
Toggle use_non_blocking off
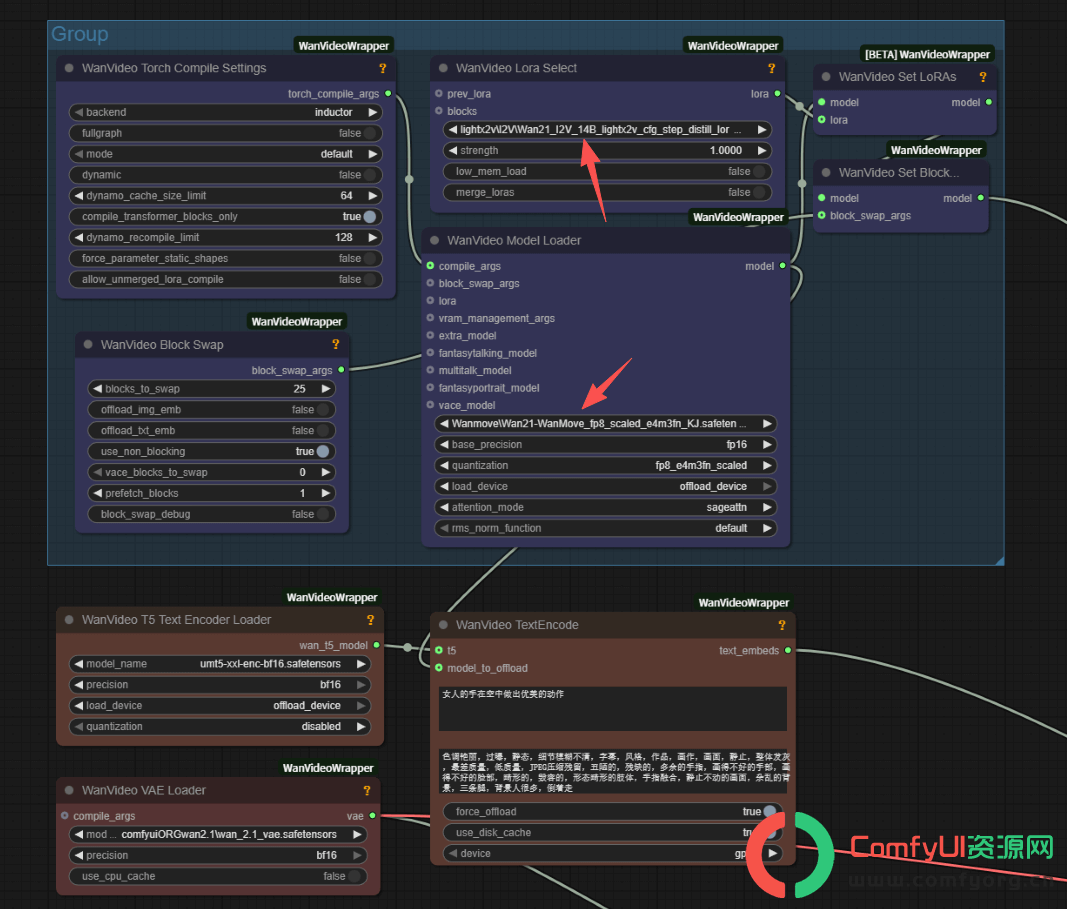click(212, 451)
